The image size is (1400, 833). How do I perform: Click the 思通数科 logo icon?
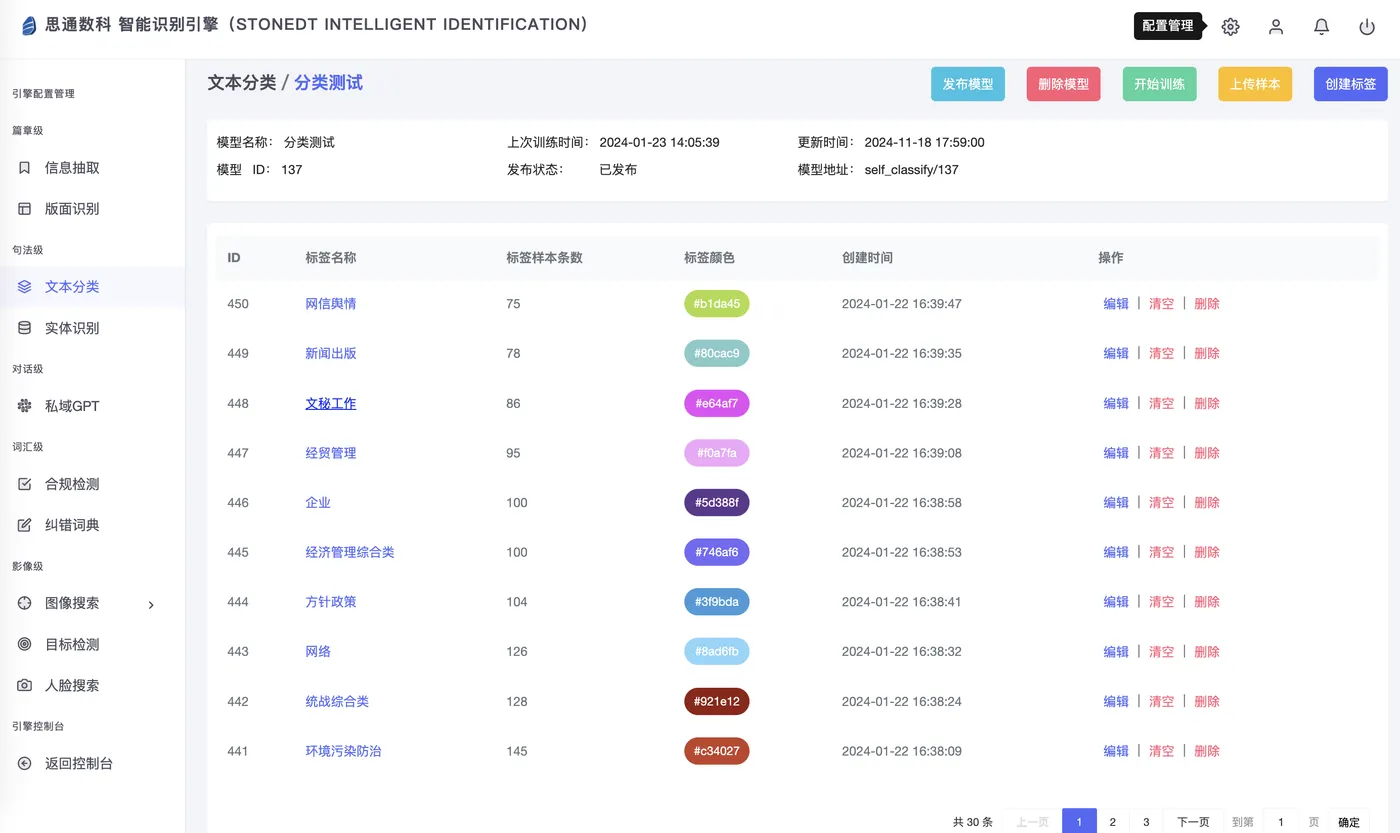coord(30,25)
